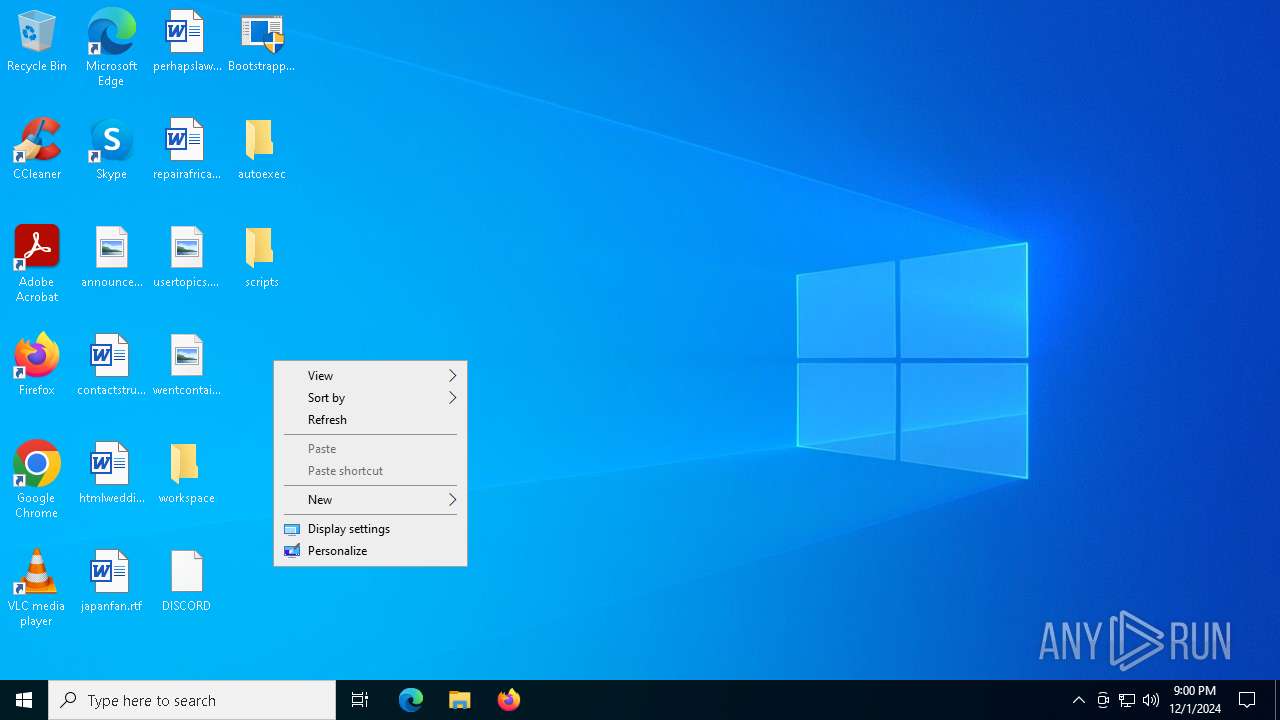Select the wentcontai image file icon
Image resolution: width=1280 pixels, height=720 pixels.
coord(187,366)
